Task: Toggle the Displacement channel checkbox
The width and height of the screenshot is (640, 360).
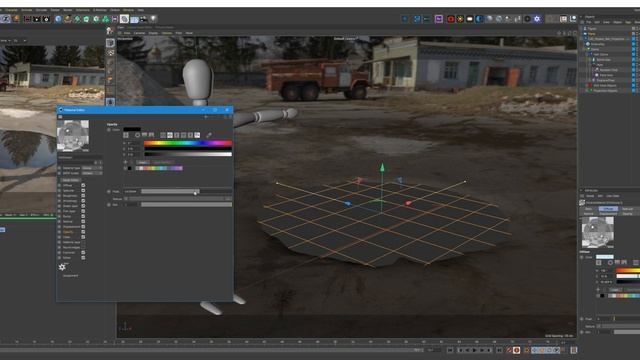Action: [x=83, y=227]
